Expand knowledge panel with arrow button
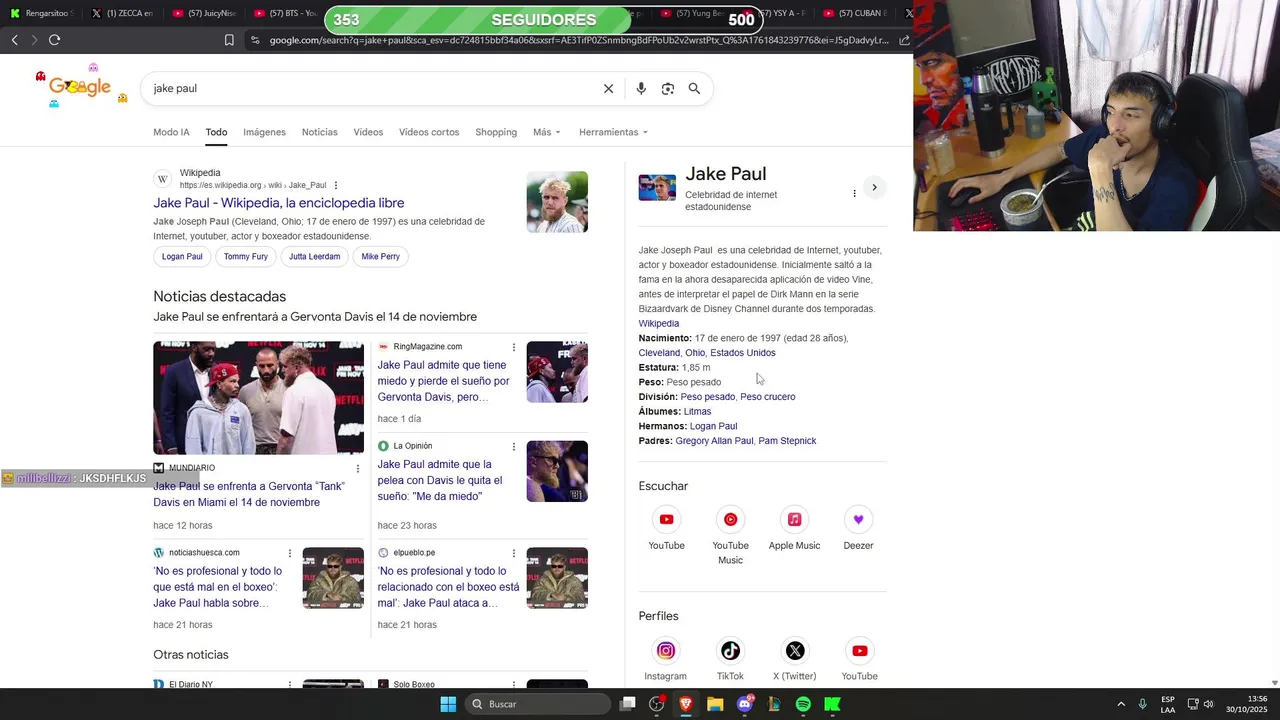Image resolution: width=1280 pixels, height=720 pixels. click(874, 187)
